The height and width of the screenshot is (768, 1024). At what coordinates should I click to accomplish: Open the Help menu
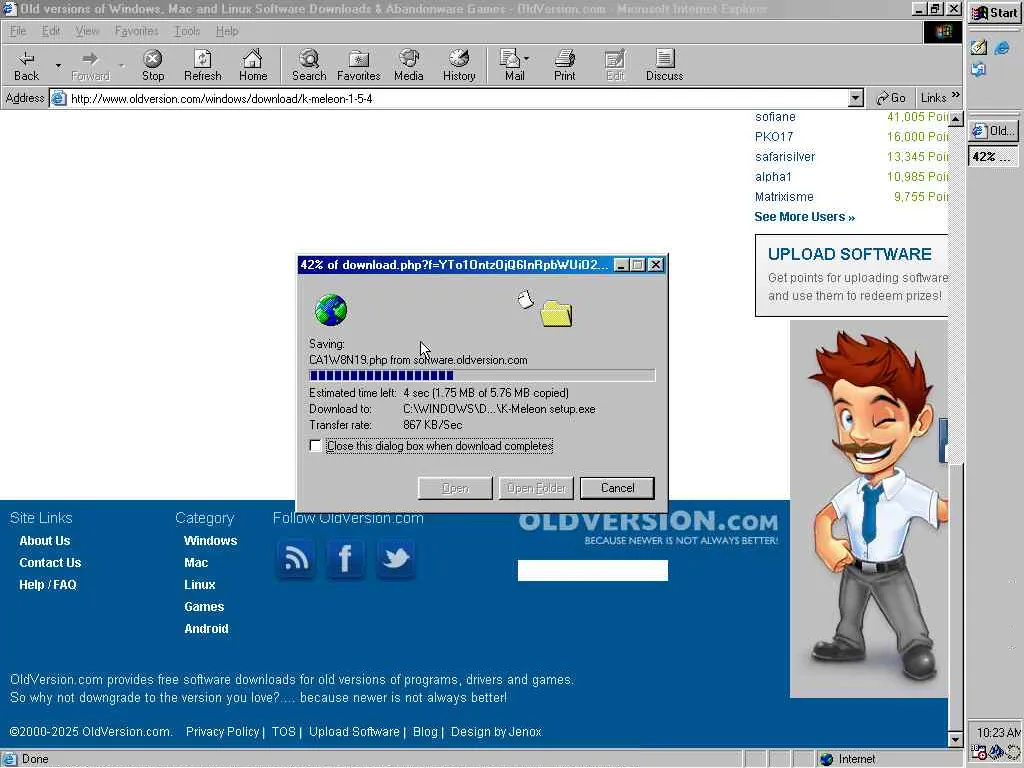coord(227,31)
